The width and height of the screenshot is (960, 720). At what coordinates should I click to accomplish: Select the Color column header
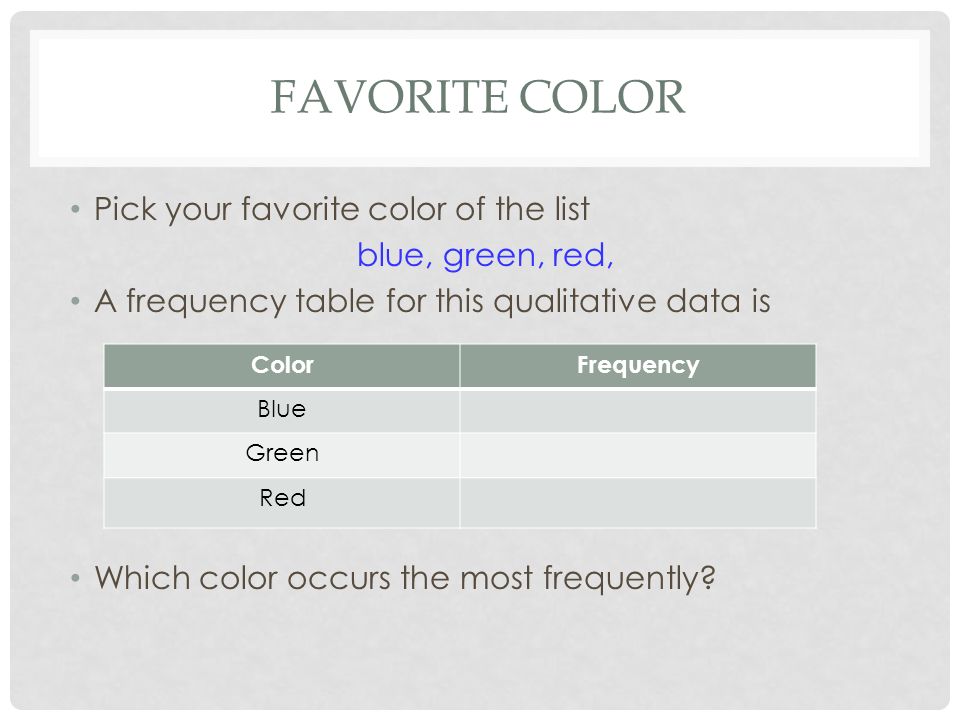point(282,366)
